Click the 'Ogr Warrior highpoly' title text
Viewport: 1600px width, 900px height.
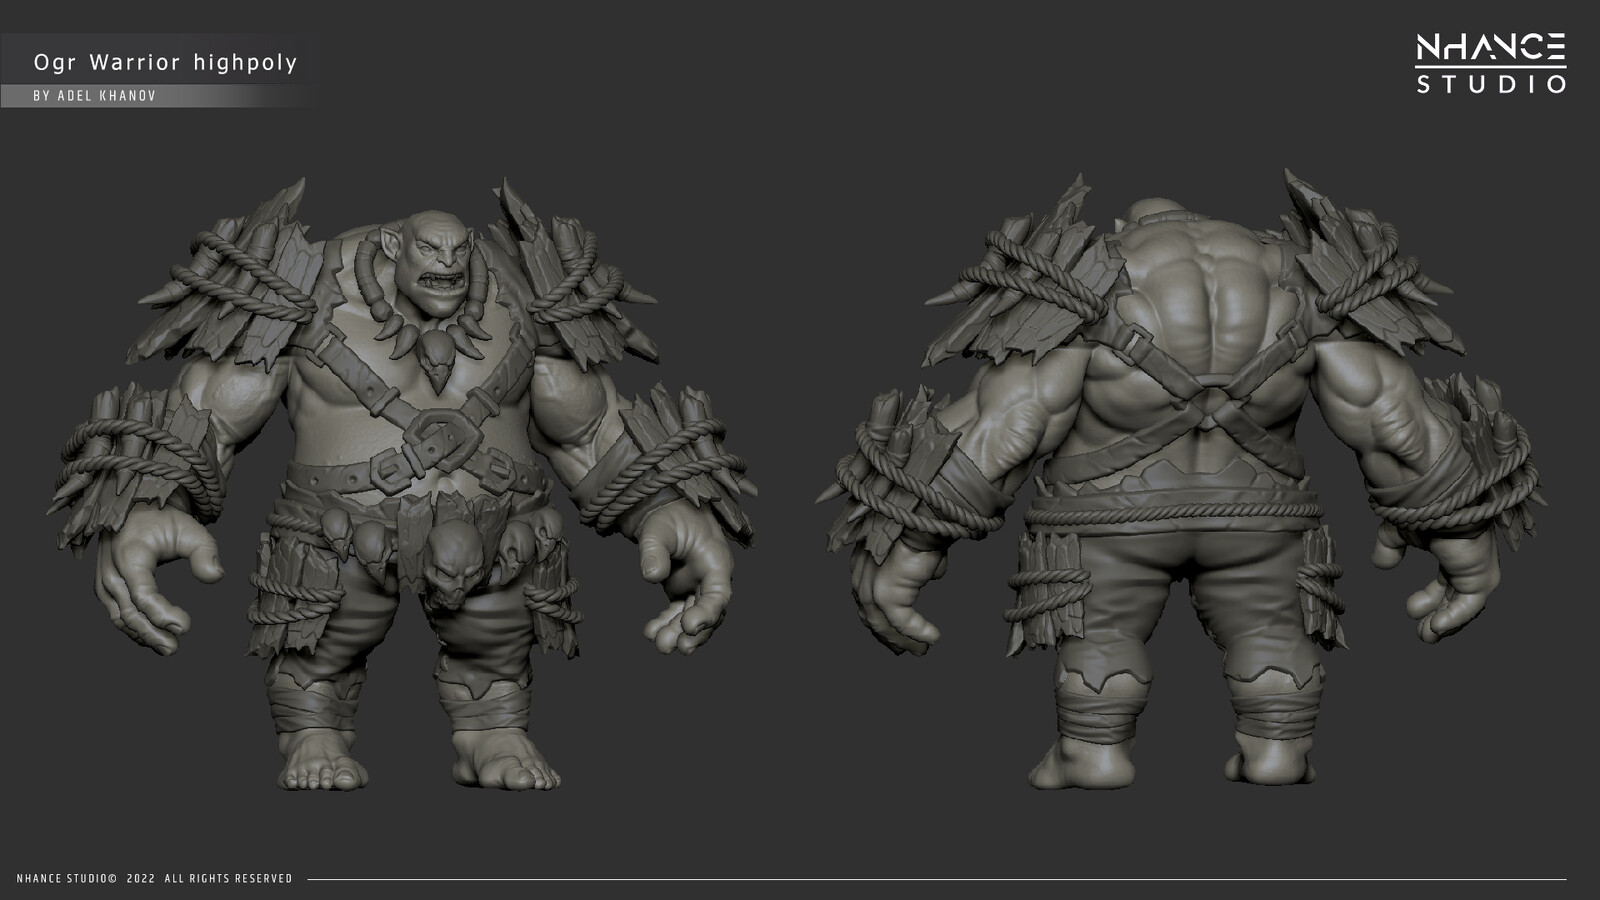(x=165, y=63)
